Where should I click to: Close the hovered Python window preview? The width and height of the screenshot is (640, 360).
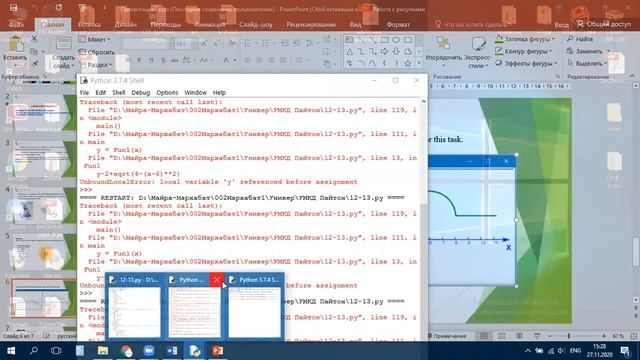coord(217,280)
